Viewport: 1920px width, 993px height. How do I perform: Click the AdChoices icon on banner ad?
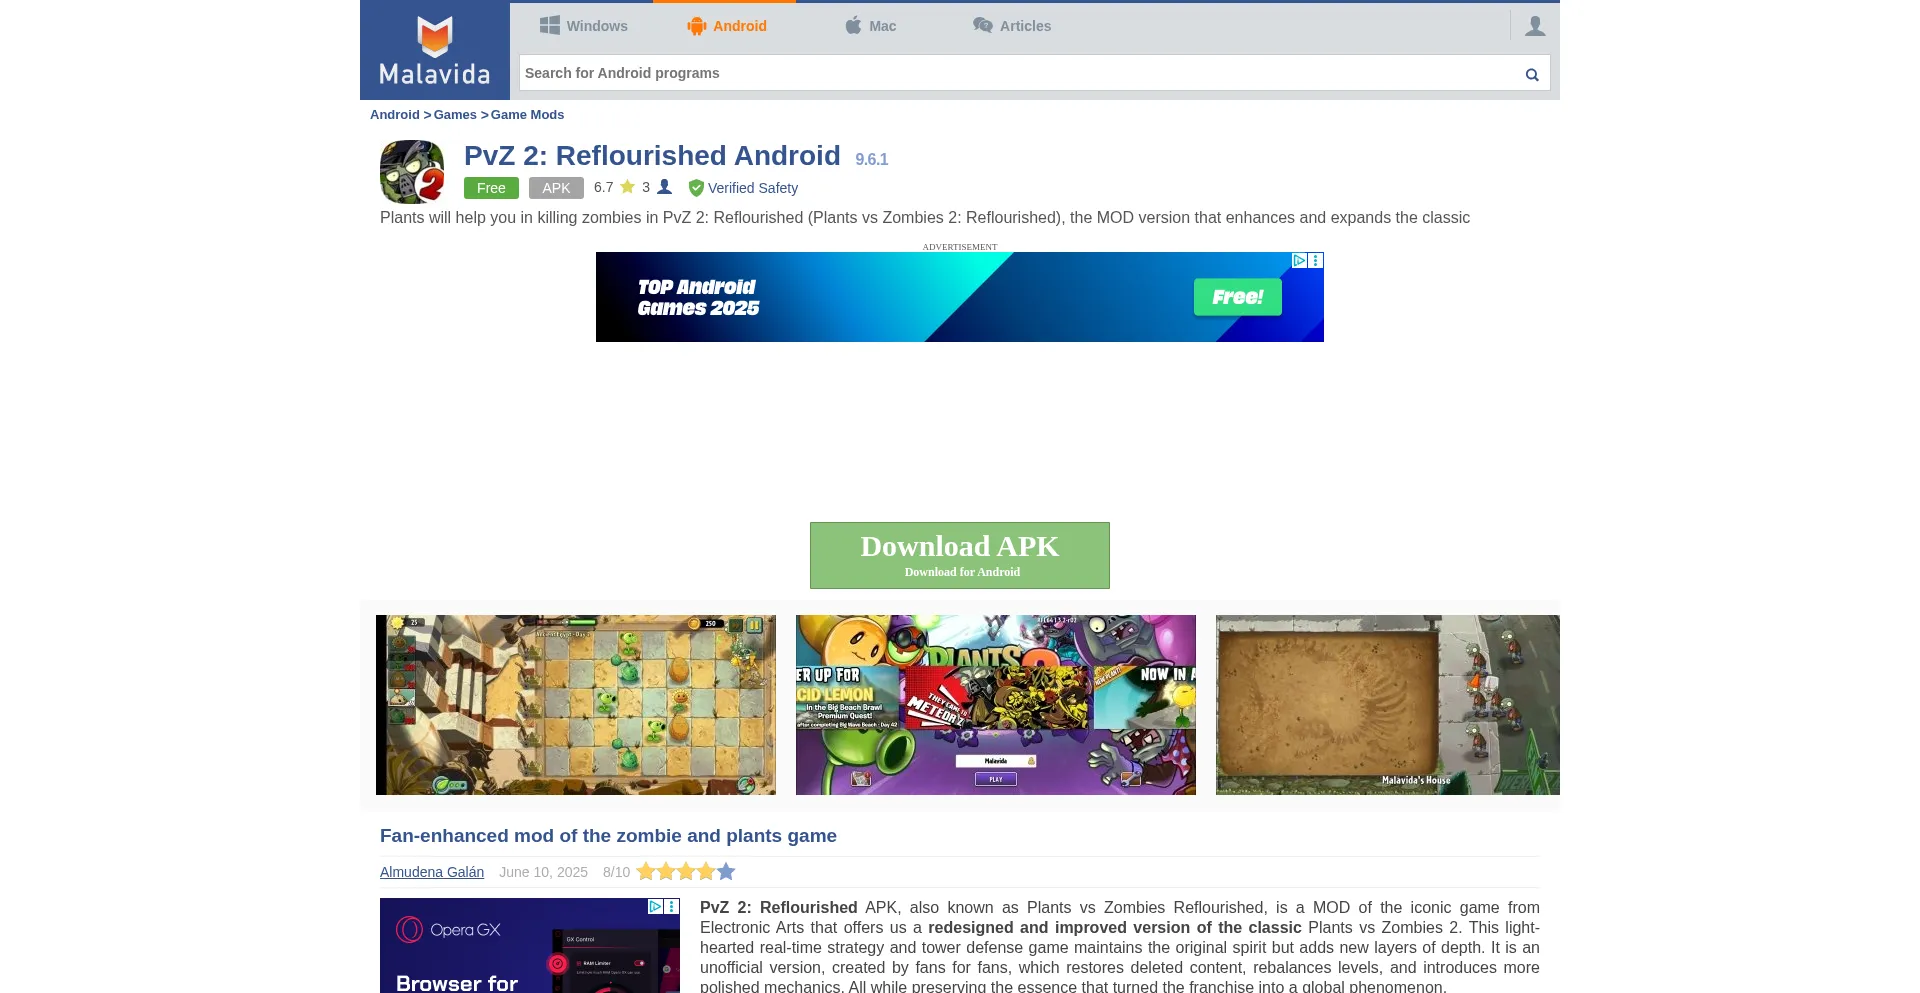(x=1299, y=260)
